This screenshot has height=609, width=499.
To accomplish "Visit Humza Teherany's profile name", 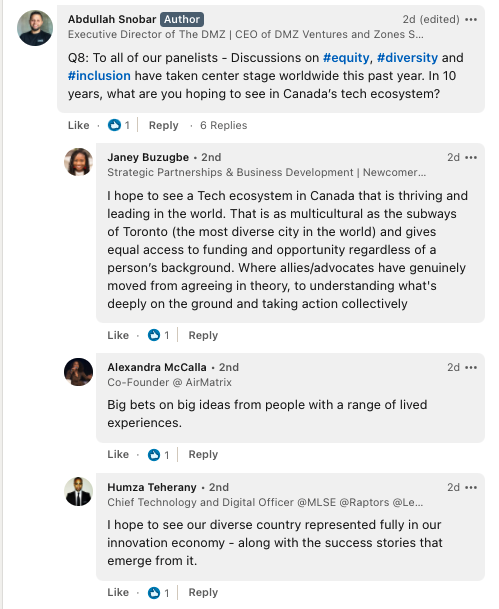I will [x=152, y=487].
